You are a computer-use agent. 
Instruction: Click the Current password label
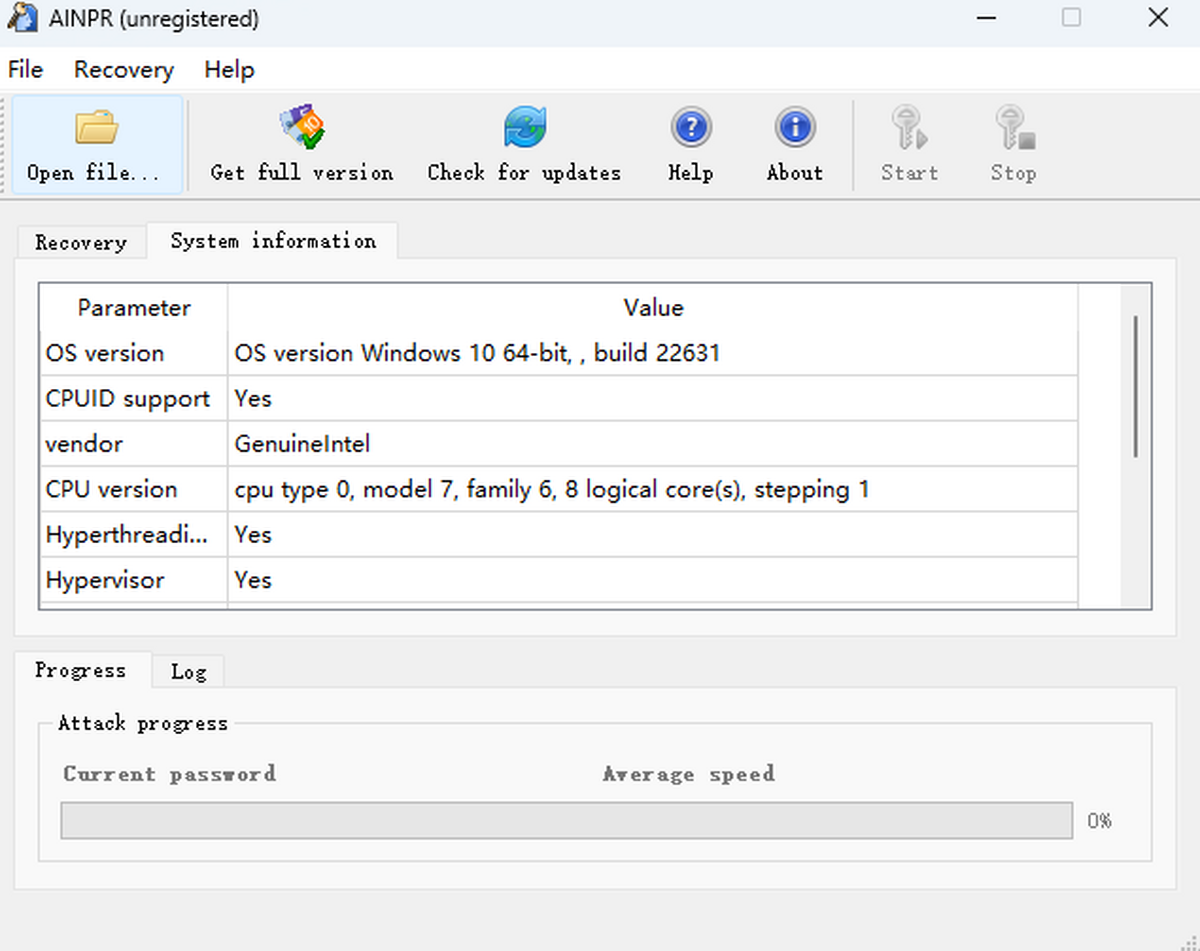[169, 774]
